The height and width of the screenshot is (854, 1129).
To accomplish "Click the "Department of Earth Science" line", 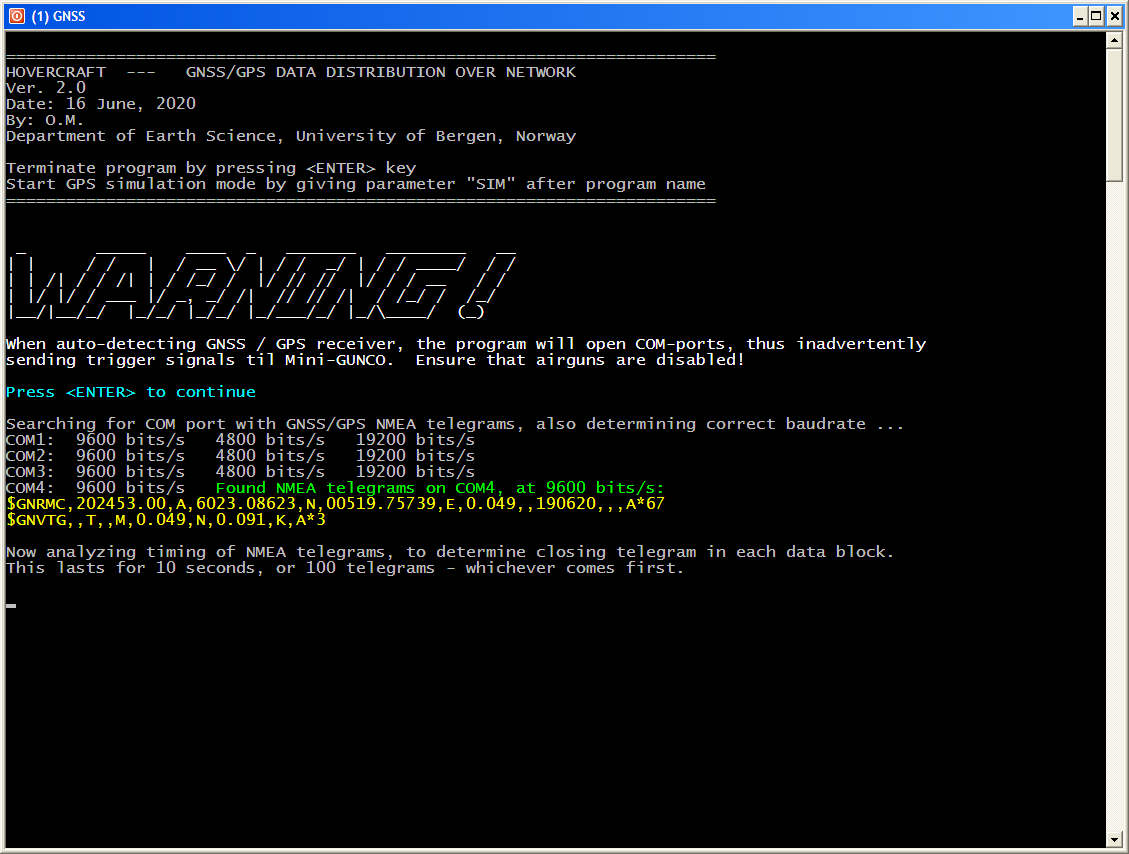I will pyautogui.click(x=290, y=136).
